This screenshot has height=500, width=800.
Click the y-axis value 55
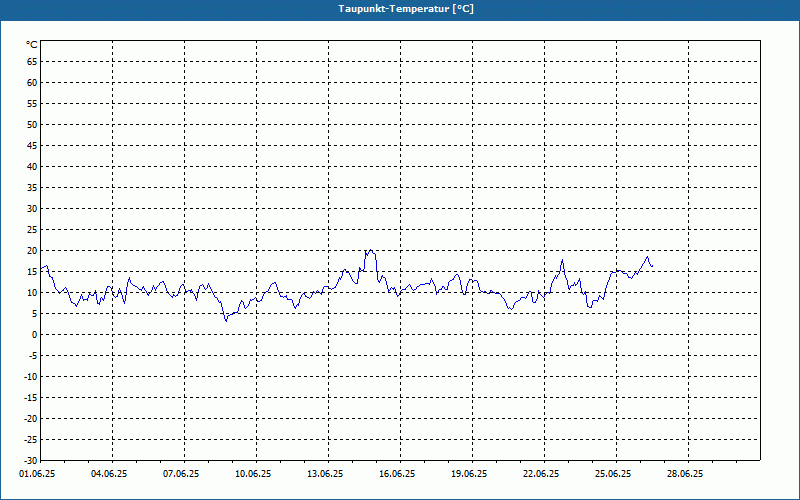coord(32,104)
